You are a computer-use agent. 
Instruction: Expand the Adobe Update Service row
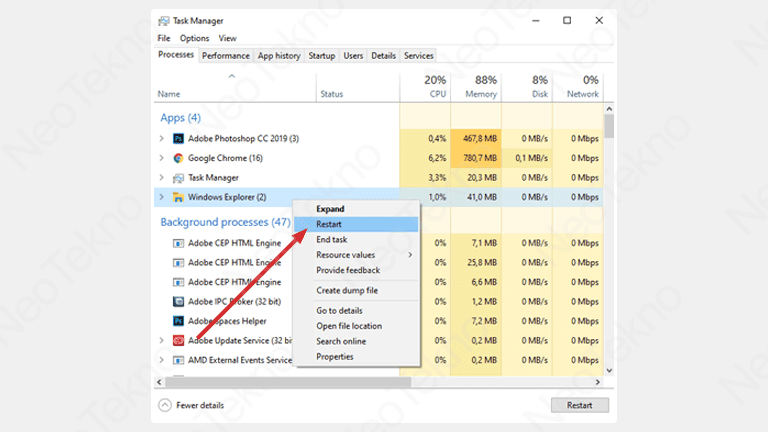click(x=162, y=340)
